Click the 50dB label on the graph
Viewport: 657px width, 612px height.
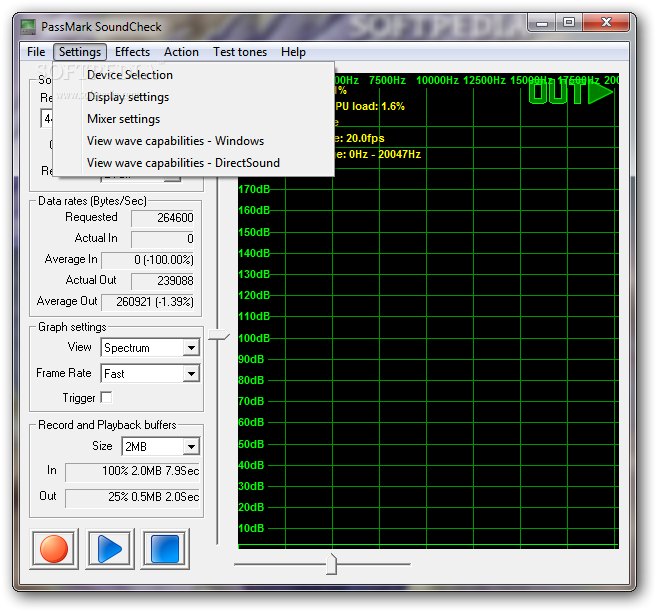pos(251,444)
